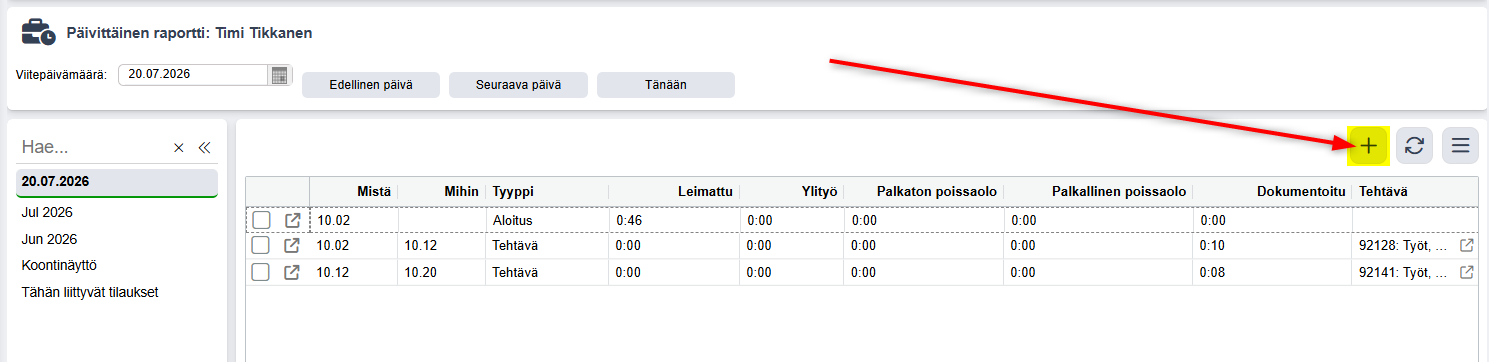Open task 92128 external link icon
The image size is (1489, 362).
coord(1466,245)
